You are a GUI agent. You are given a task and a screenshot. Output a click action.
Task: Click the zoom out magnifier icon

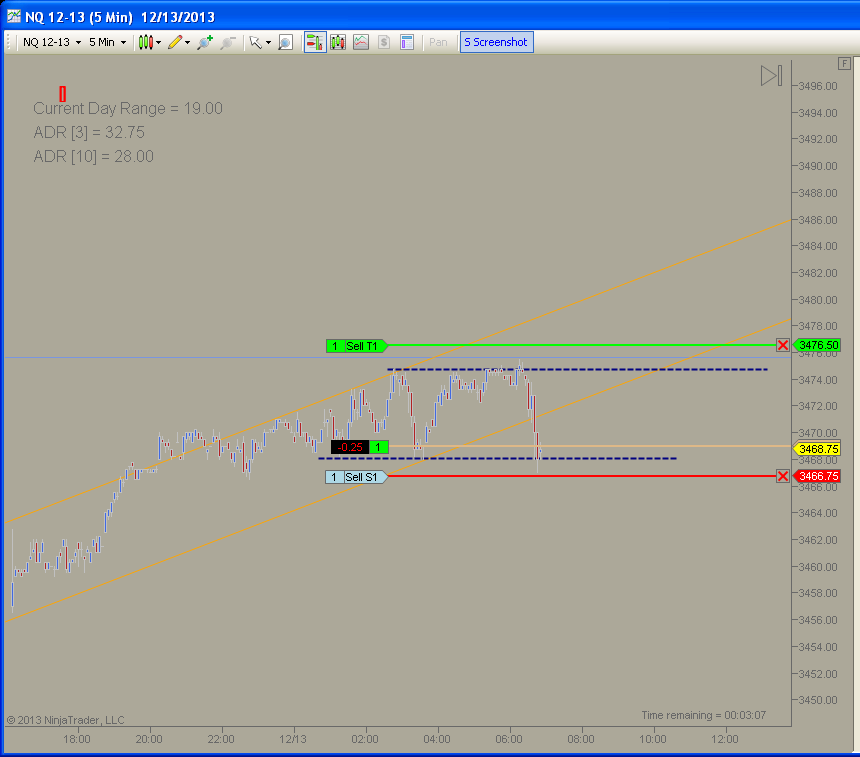tap(228, 42)
